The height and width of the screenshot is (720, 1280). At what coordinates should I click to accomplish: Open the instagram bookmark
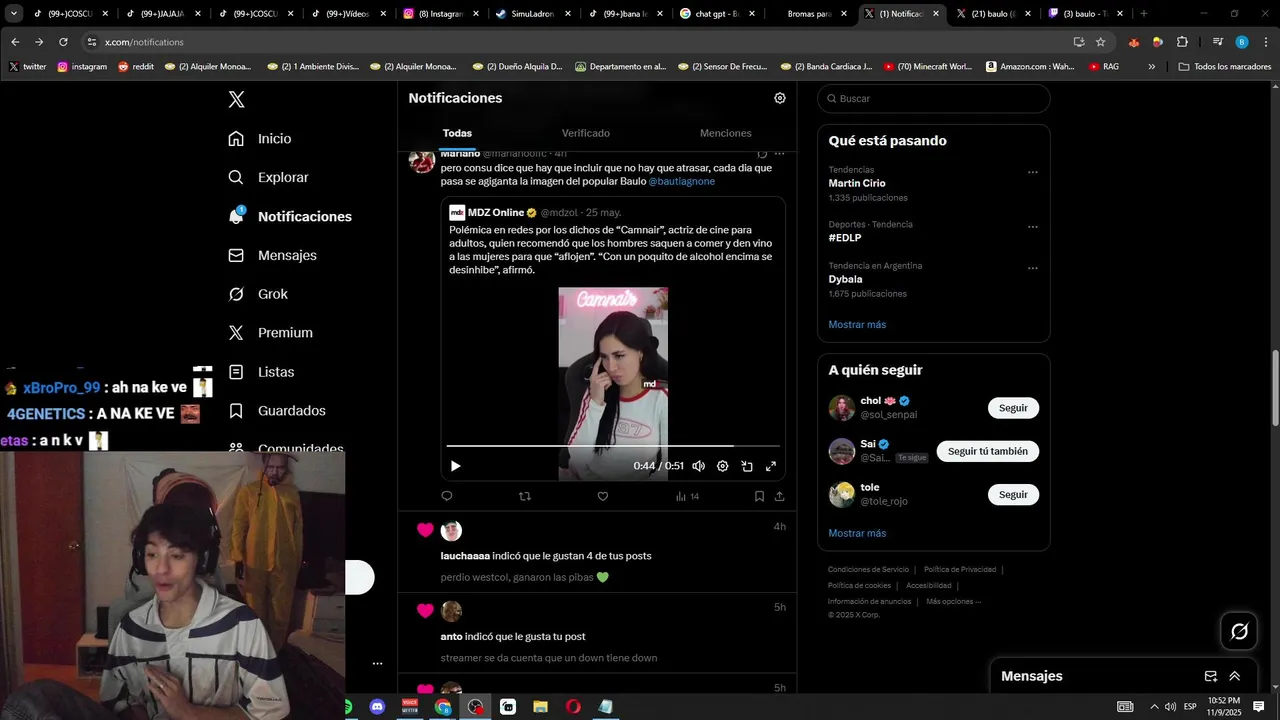(x=82, y=67)
